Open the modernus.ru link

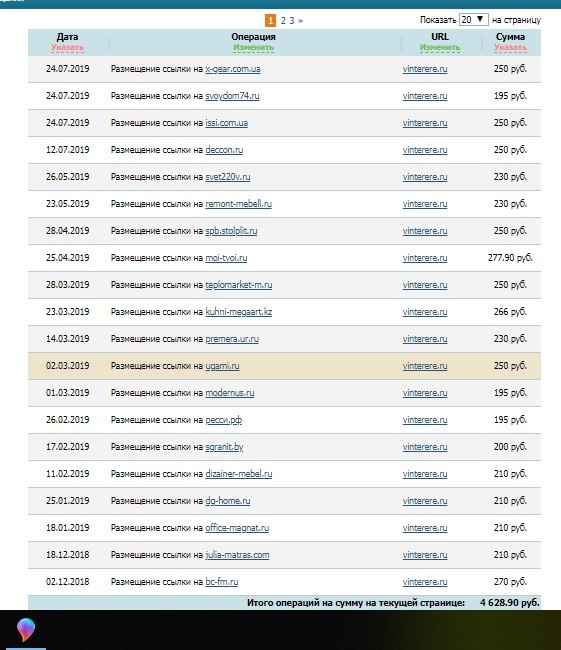coord(230,393)
